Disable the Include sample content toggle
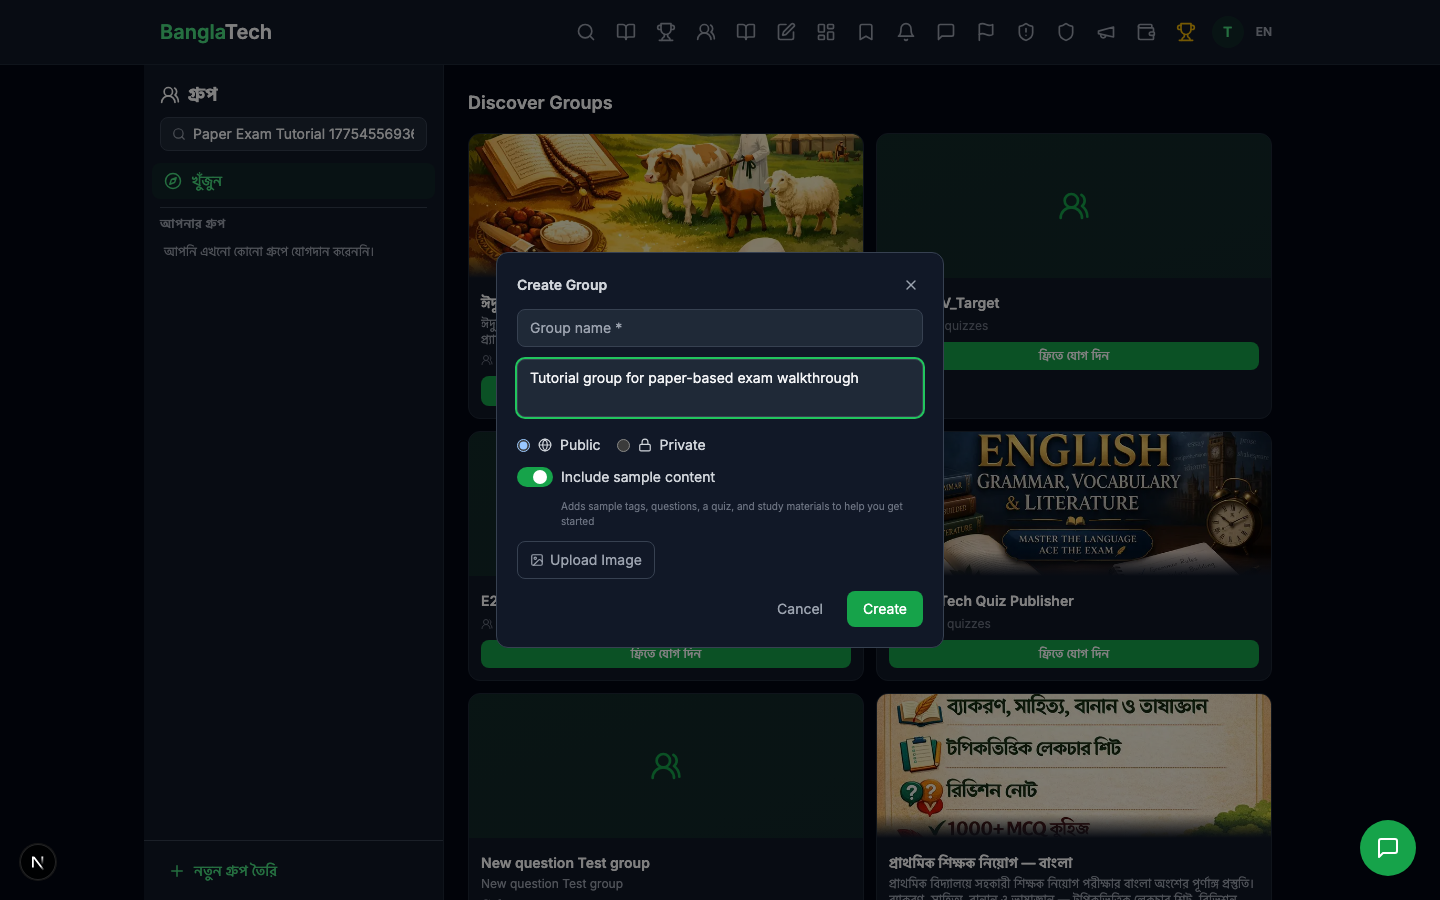 coord(535,477)
